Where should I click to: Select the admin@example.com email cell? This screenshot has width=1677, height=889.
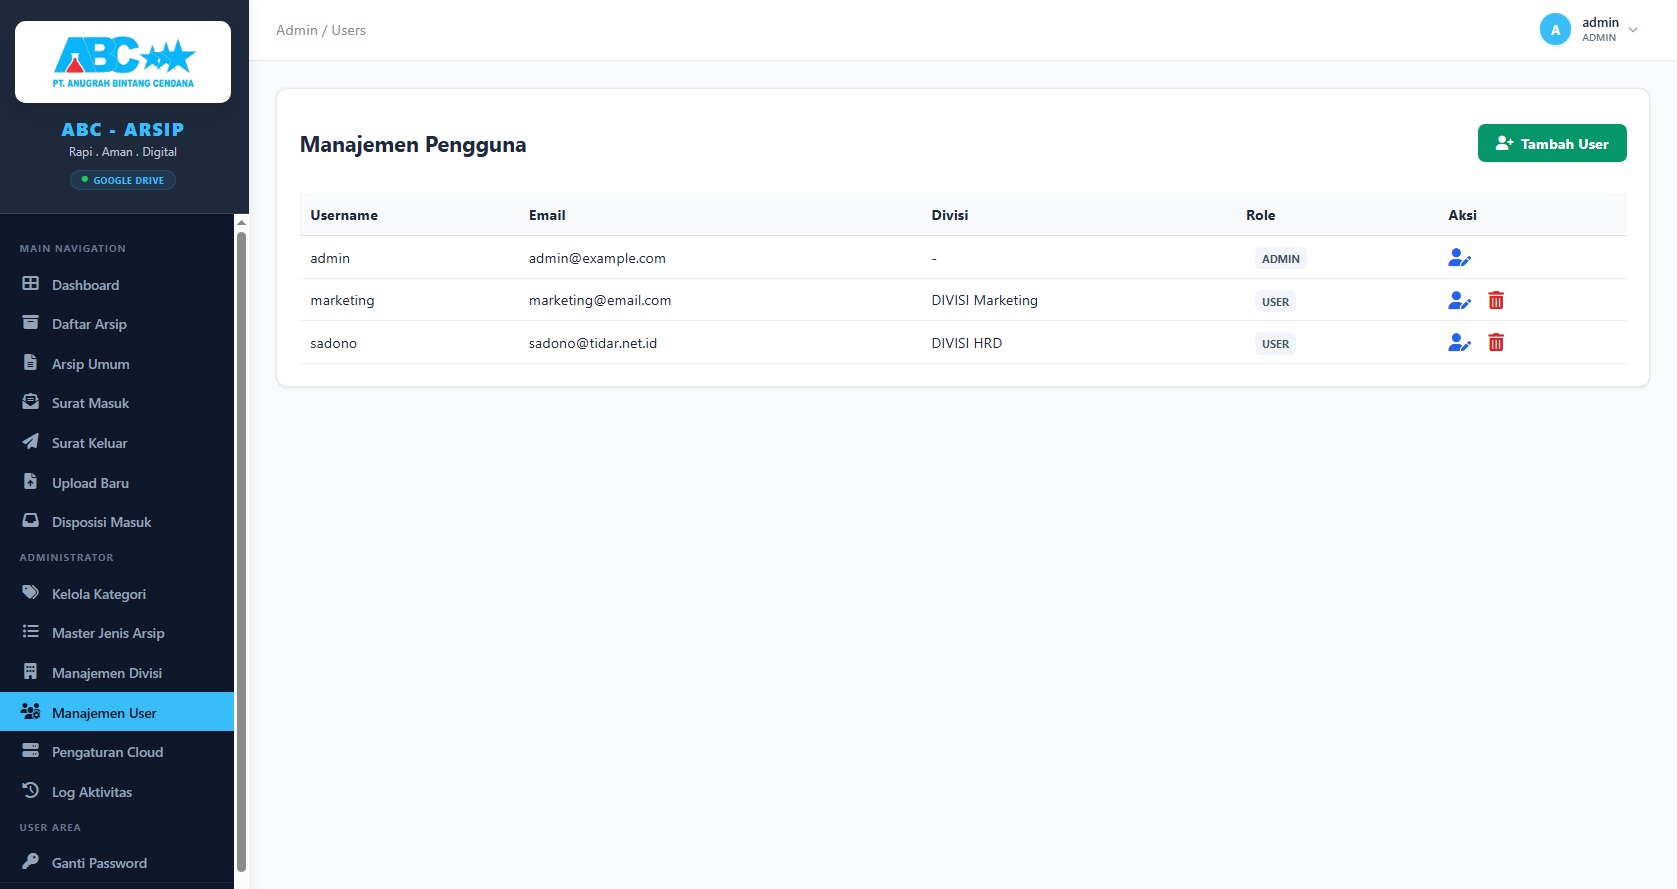click(x=597, y=258)
